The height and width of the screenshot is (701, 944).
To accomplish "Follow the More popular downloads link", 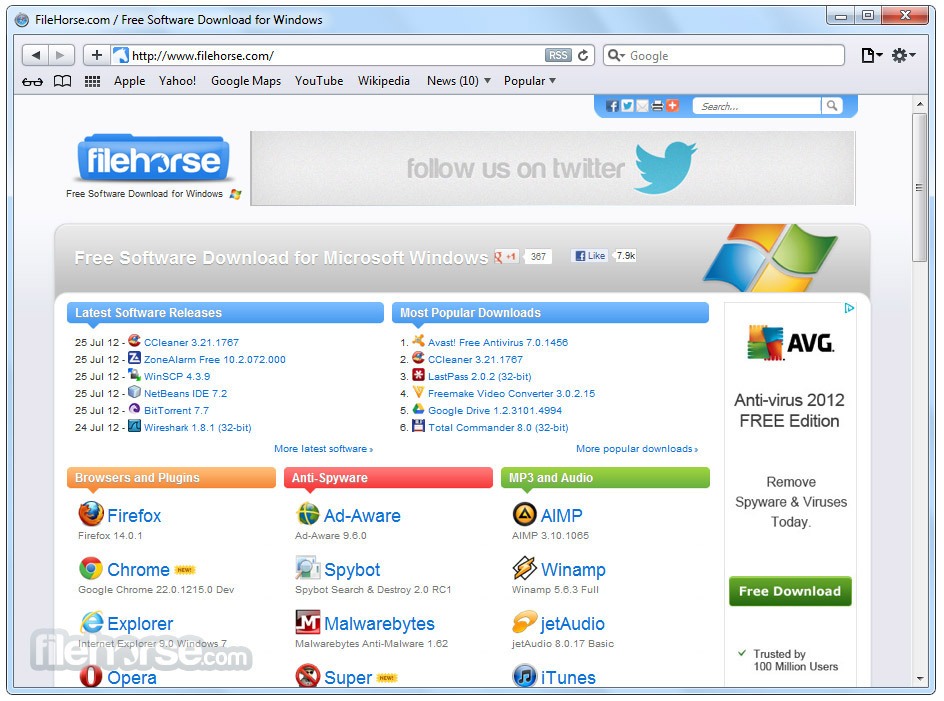I will (637, 449).
